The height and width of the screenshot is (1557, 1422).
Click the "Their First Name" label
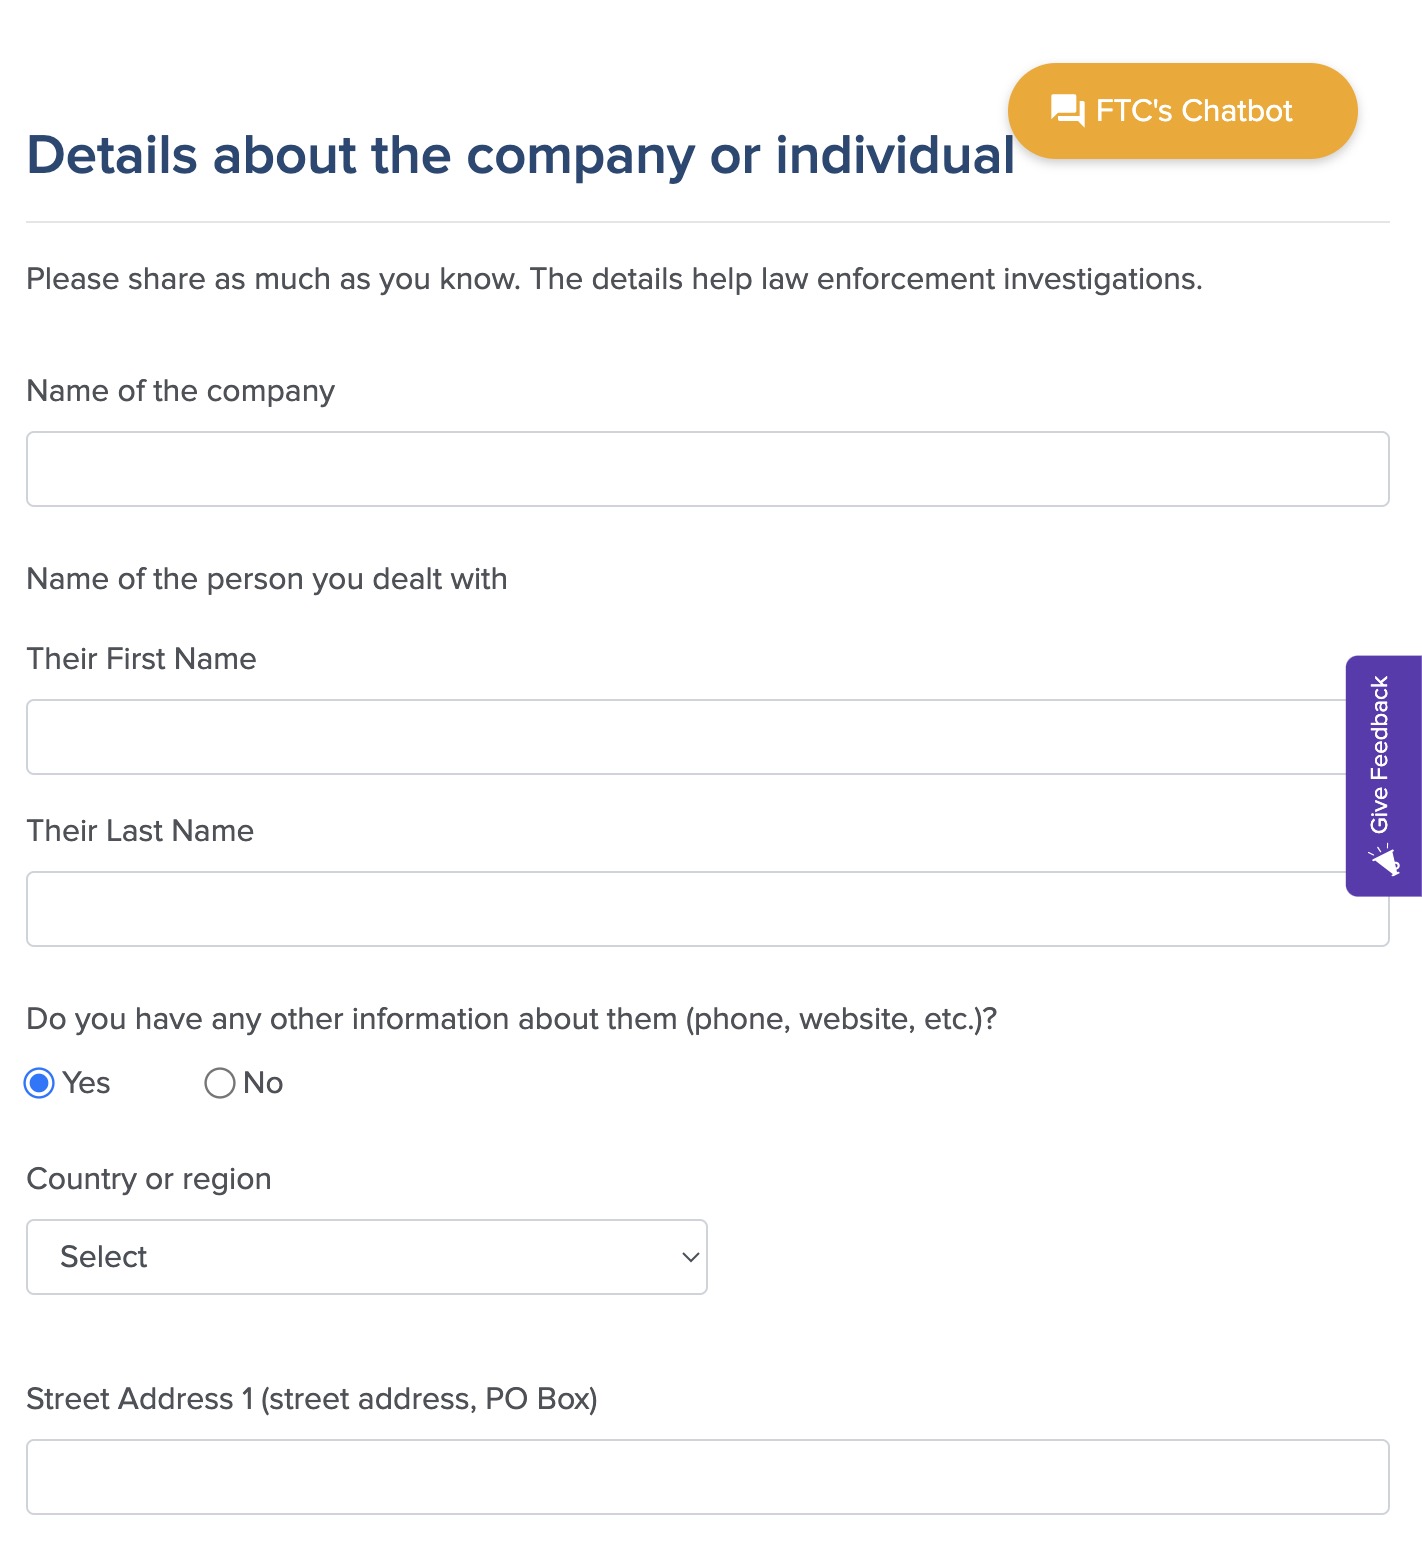click(x=142, y=659)
